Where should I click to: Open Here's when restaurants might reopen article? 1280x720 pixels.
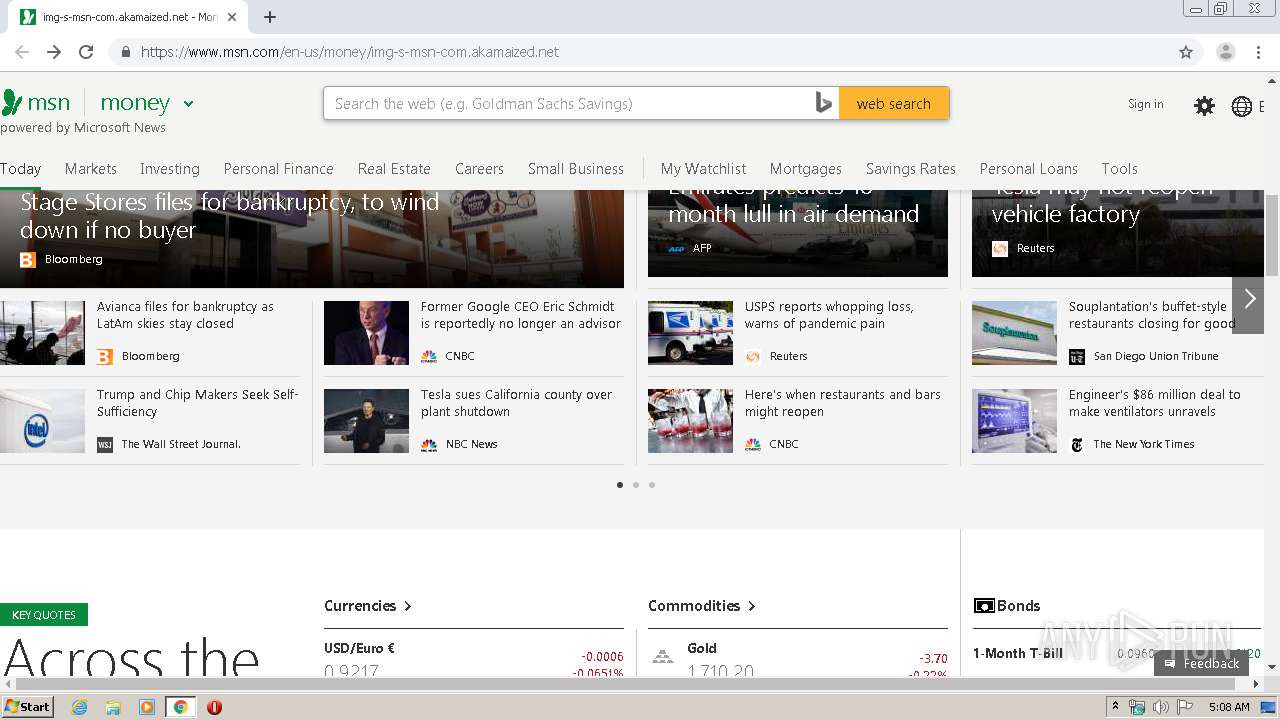point(843,403)
